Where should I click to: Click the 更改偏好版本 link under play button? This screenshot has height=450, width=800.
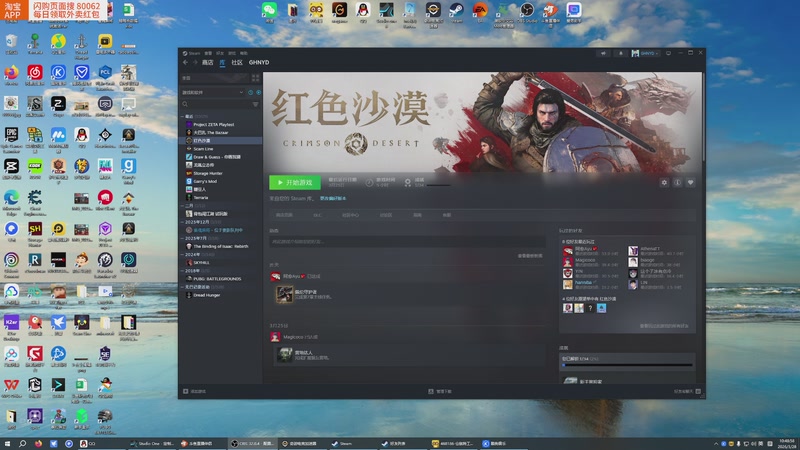[x=333, y=198]
